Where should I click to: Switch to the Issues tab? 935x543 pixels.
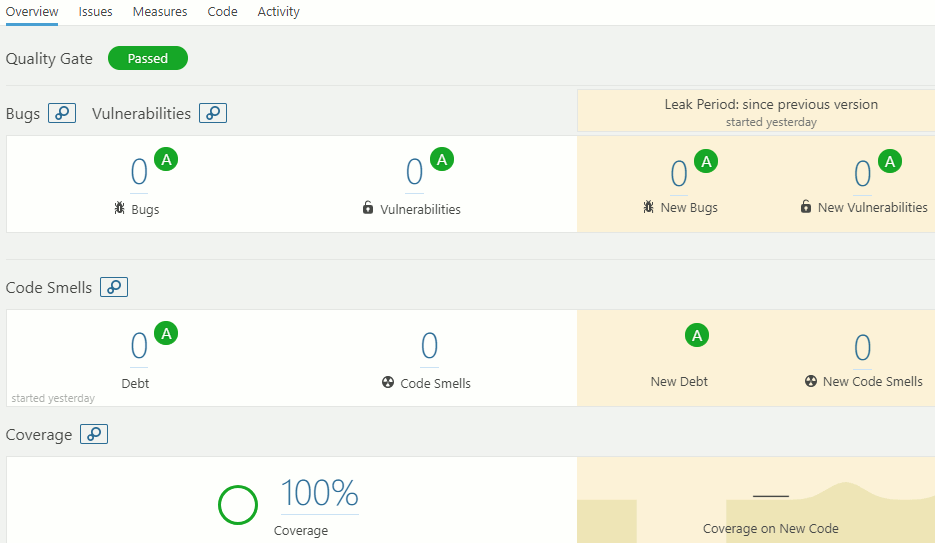(x=96, y=12)
